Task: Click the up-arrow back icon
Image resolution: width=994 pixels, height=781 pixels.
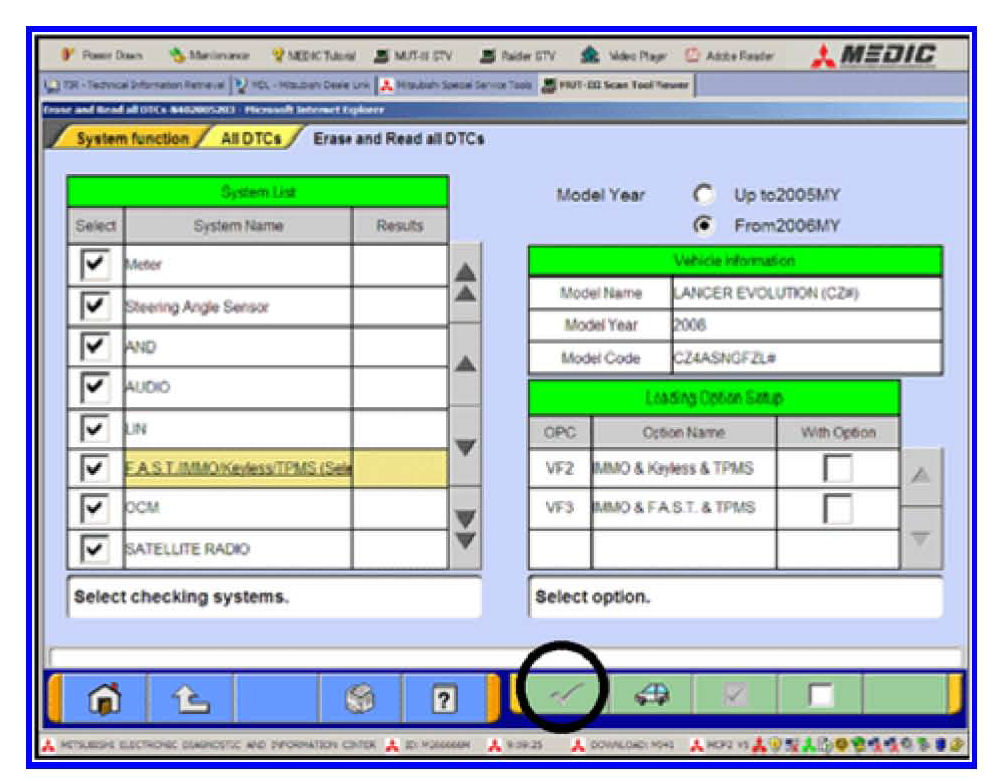Action: click(191, 696)
